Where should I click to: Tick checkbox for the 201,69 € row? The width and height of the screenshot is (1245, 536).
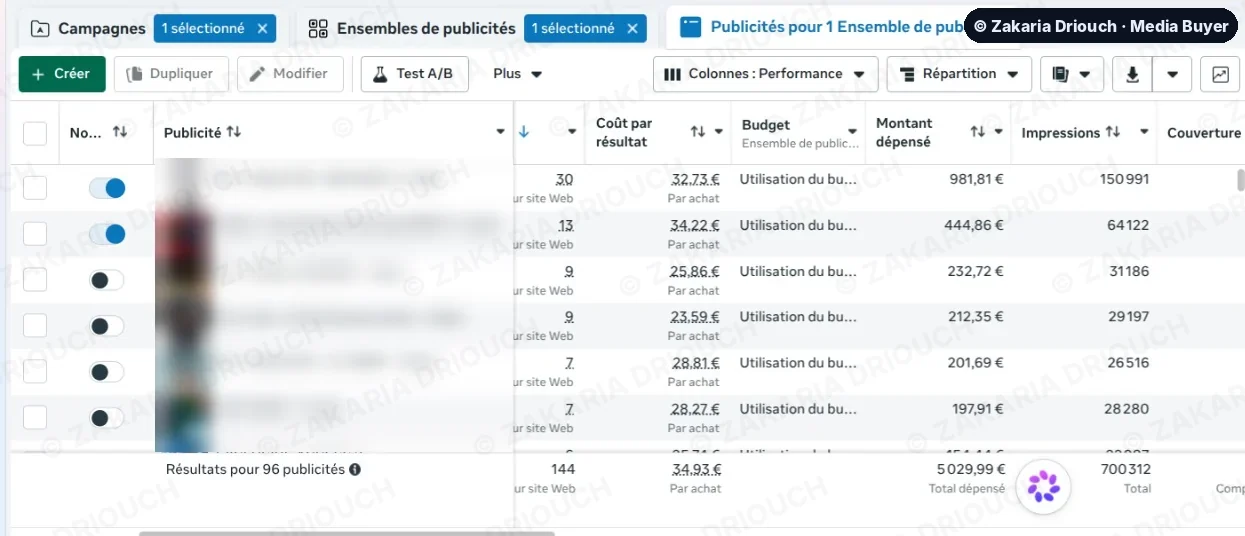35,372
